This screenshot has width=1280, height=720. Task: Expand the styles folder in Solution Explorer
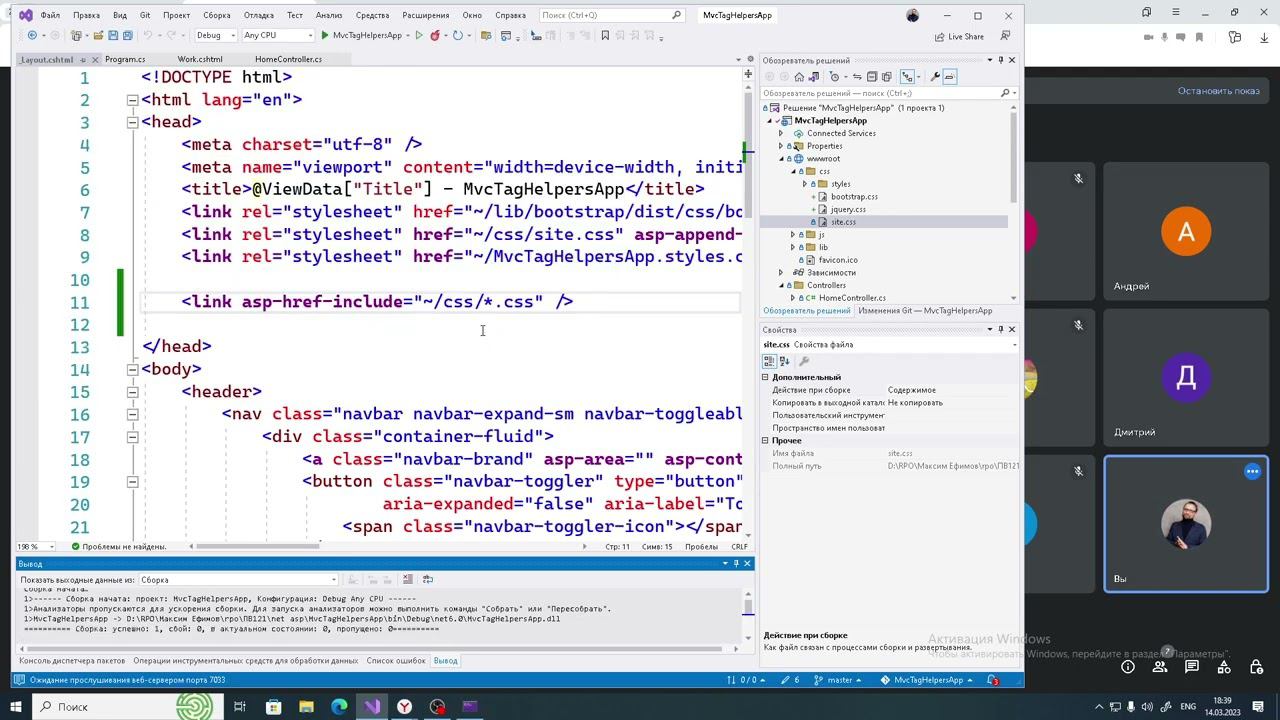point(805,184)
